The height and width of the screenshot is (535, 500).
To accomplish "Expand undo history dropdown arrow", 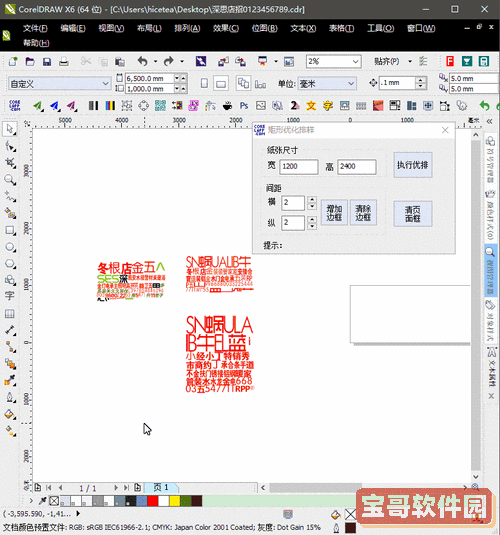I will 155,61.
